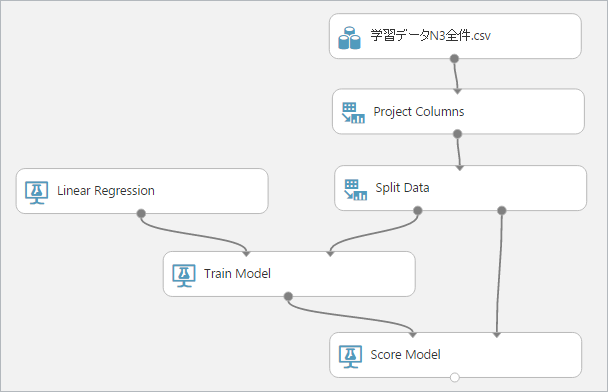Select the Train Model module label
The width and height of the screenshot is (608, 392).
coord(237,273)
